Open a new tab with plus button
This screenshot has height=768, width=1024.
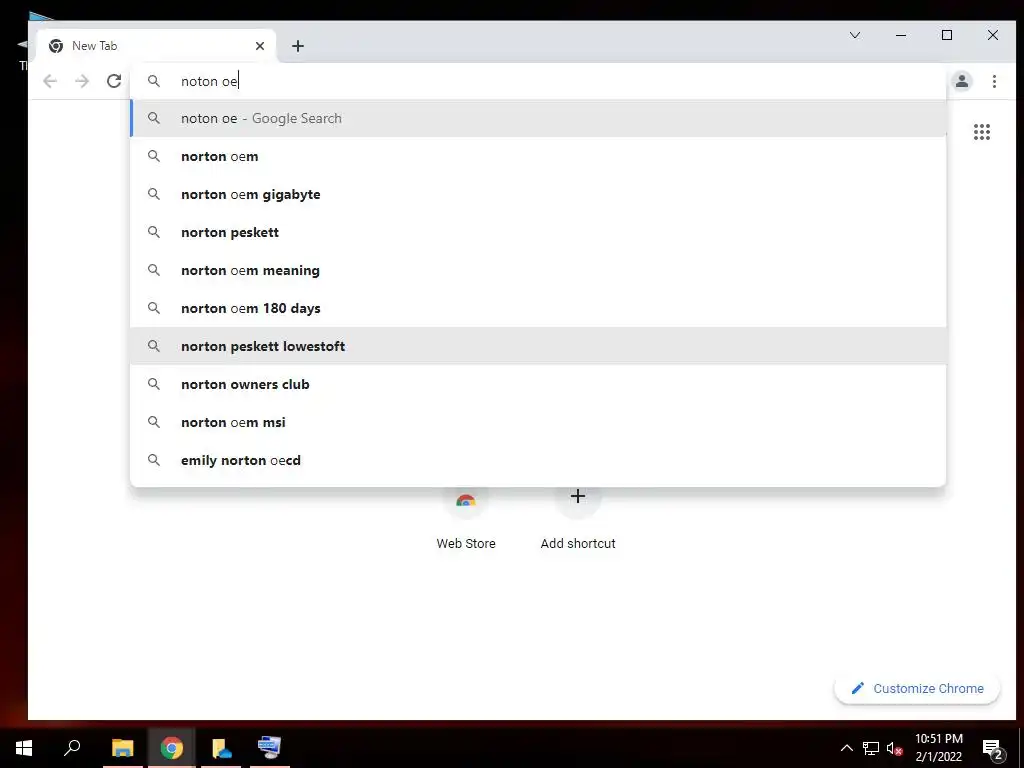tap(298, 46)
